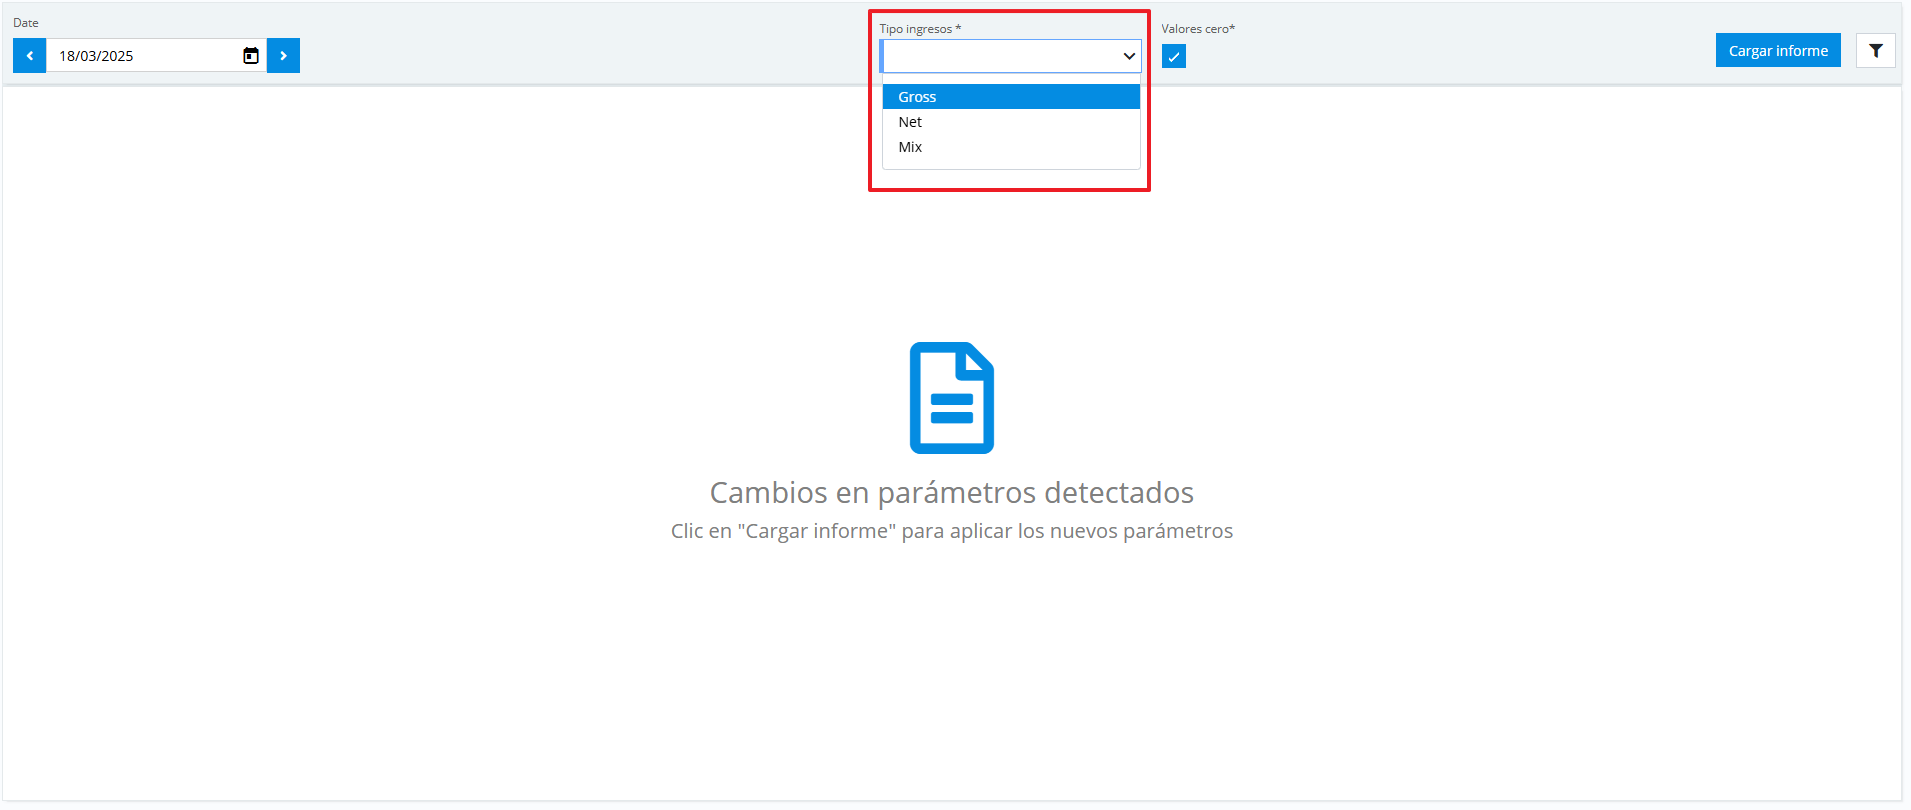The height and width of the screenshot is (810, 1911).
Task: Click empty space below the Mix option
Action: 1010,163
